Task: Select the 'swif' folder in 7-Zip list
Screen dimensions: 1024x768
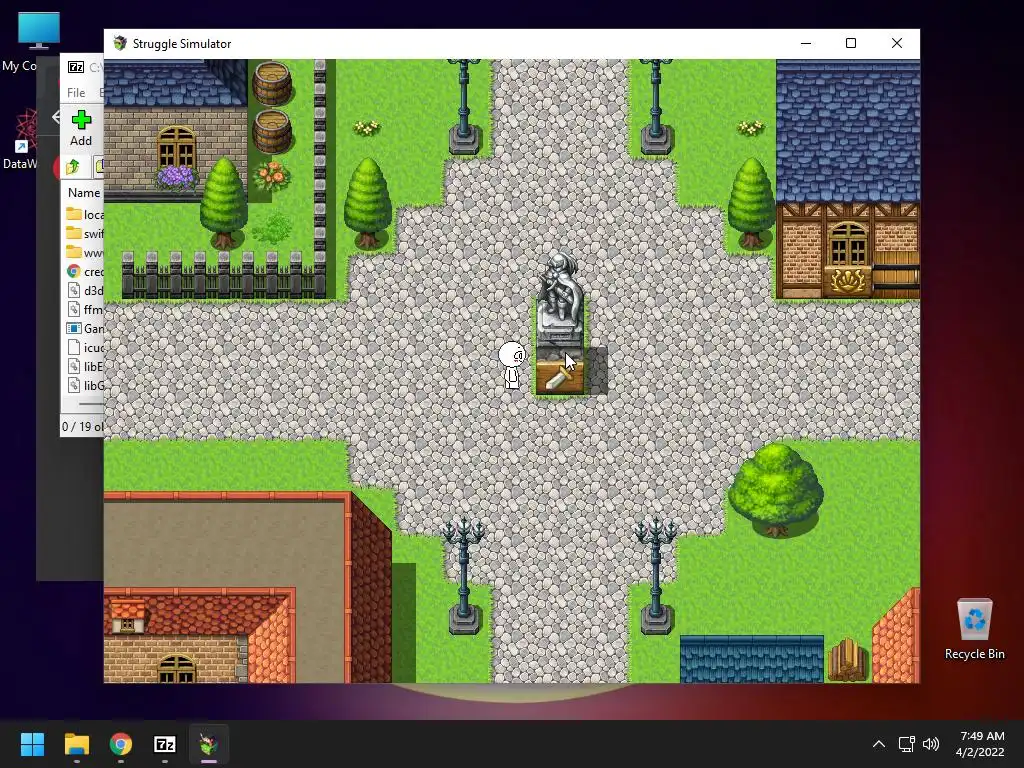Action: click(x=86, y=233)
